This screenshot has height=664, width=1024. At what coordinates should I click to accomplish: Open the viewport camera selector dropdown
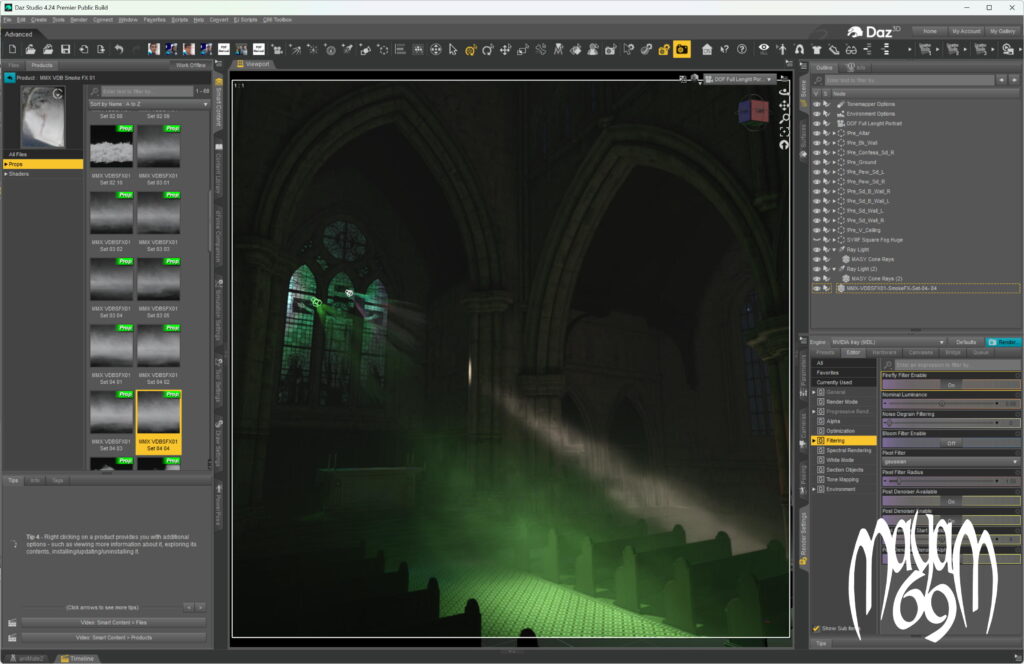(739, 79)
